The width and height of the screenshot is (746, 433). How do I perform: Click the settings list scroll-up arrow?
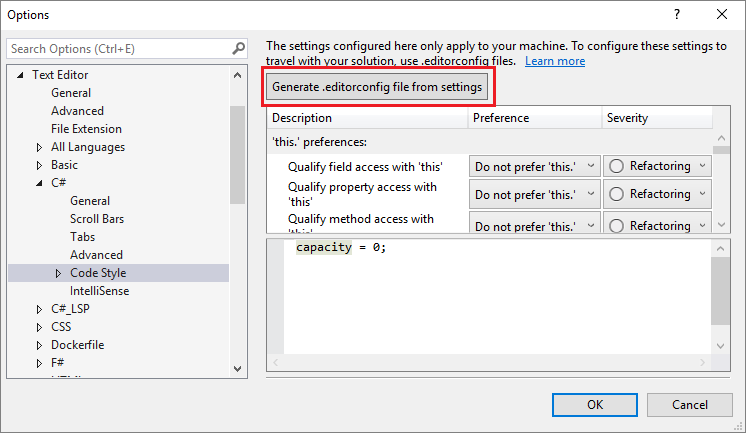pos(721,138)
